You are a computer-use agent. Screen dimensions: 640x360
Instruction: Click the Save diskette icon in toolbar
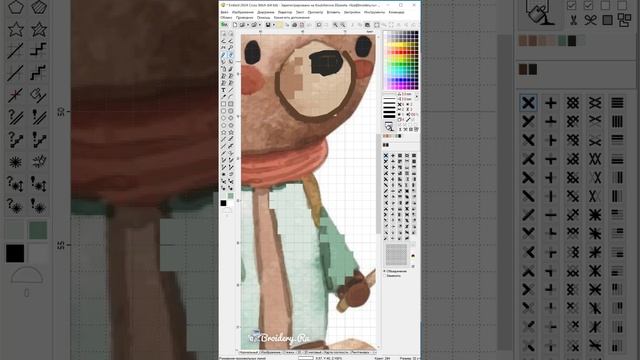[268, 24]
